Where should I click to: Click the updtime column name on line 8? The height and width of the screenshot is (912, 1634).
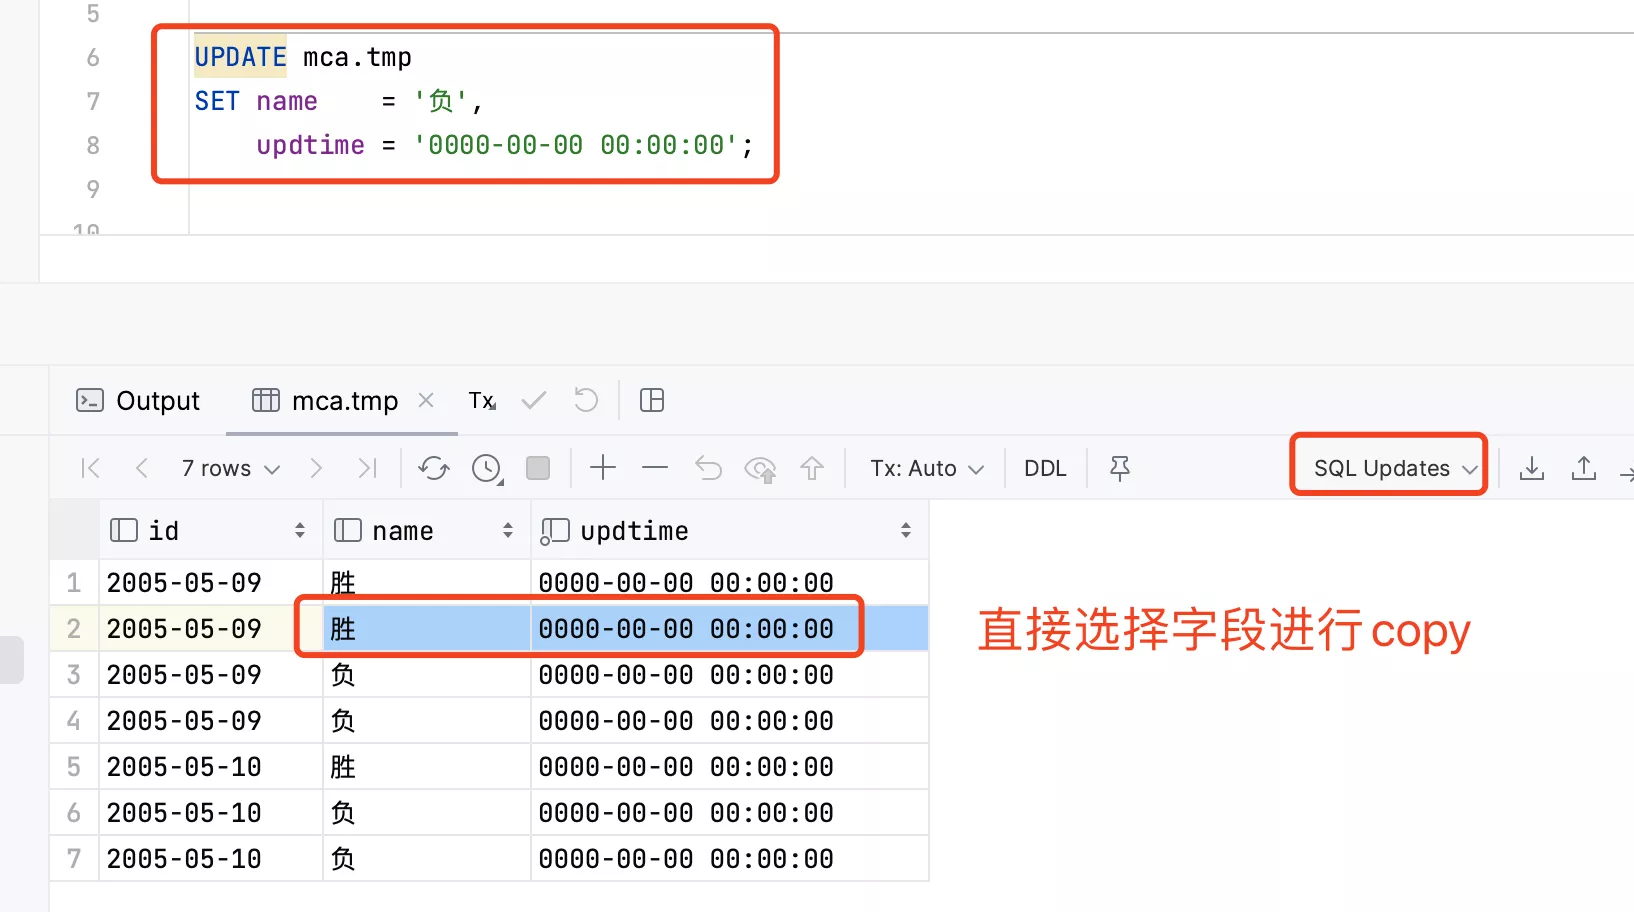coord(310,145)
